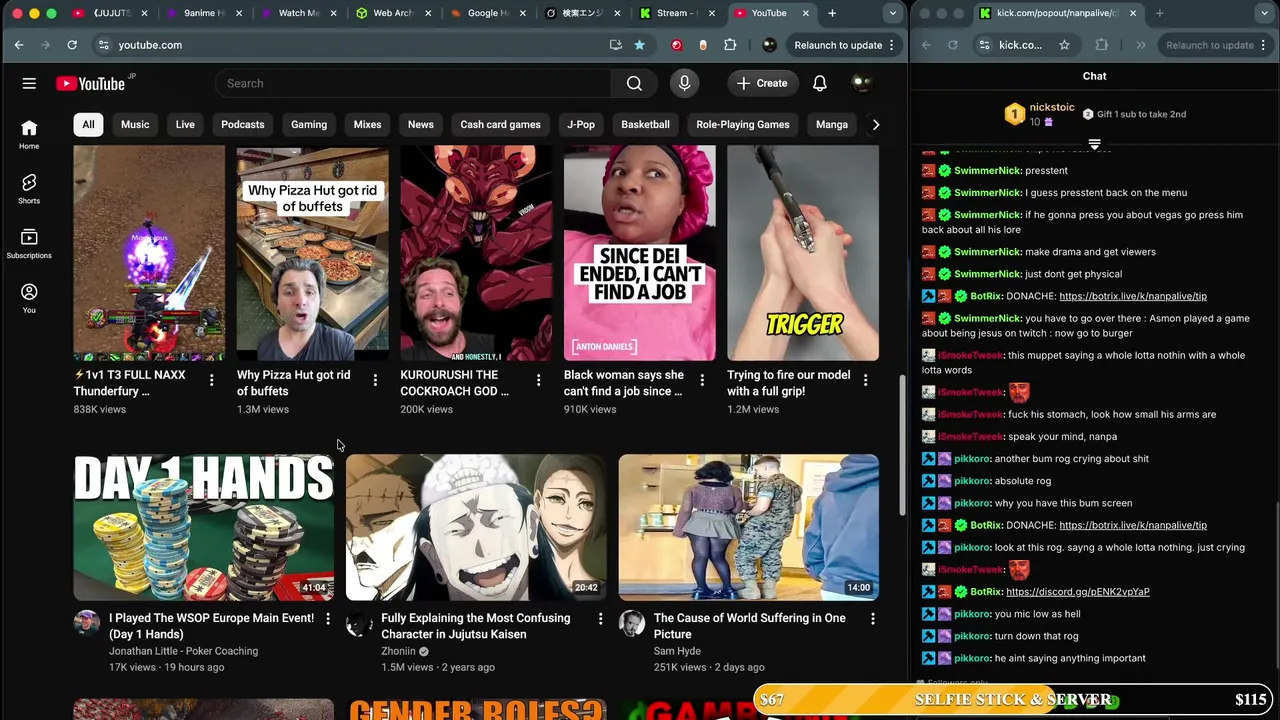Select the All filter chip
The width and height of the screenshot is (1280, 720).
pos(88,125)
